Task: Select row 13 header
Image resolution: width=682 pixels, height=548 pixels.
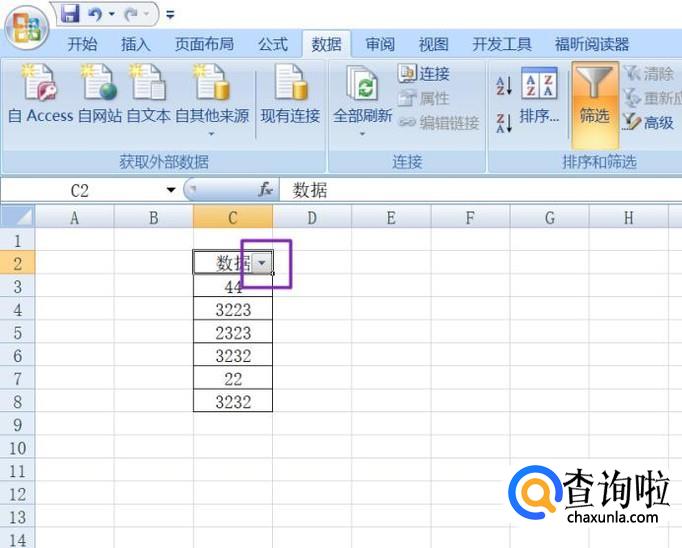Action: click(x=17, y=517)
